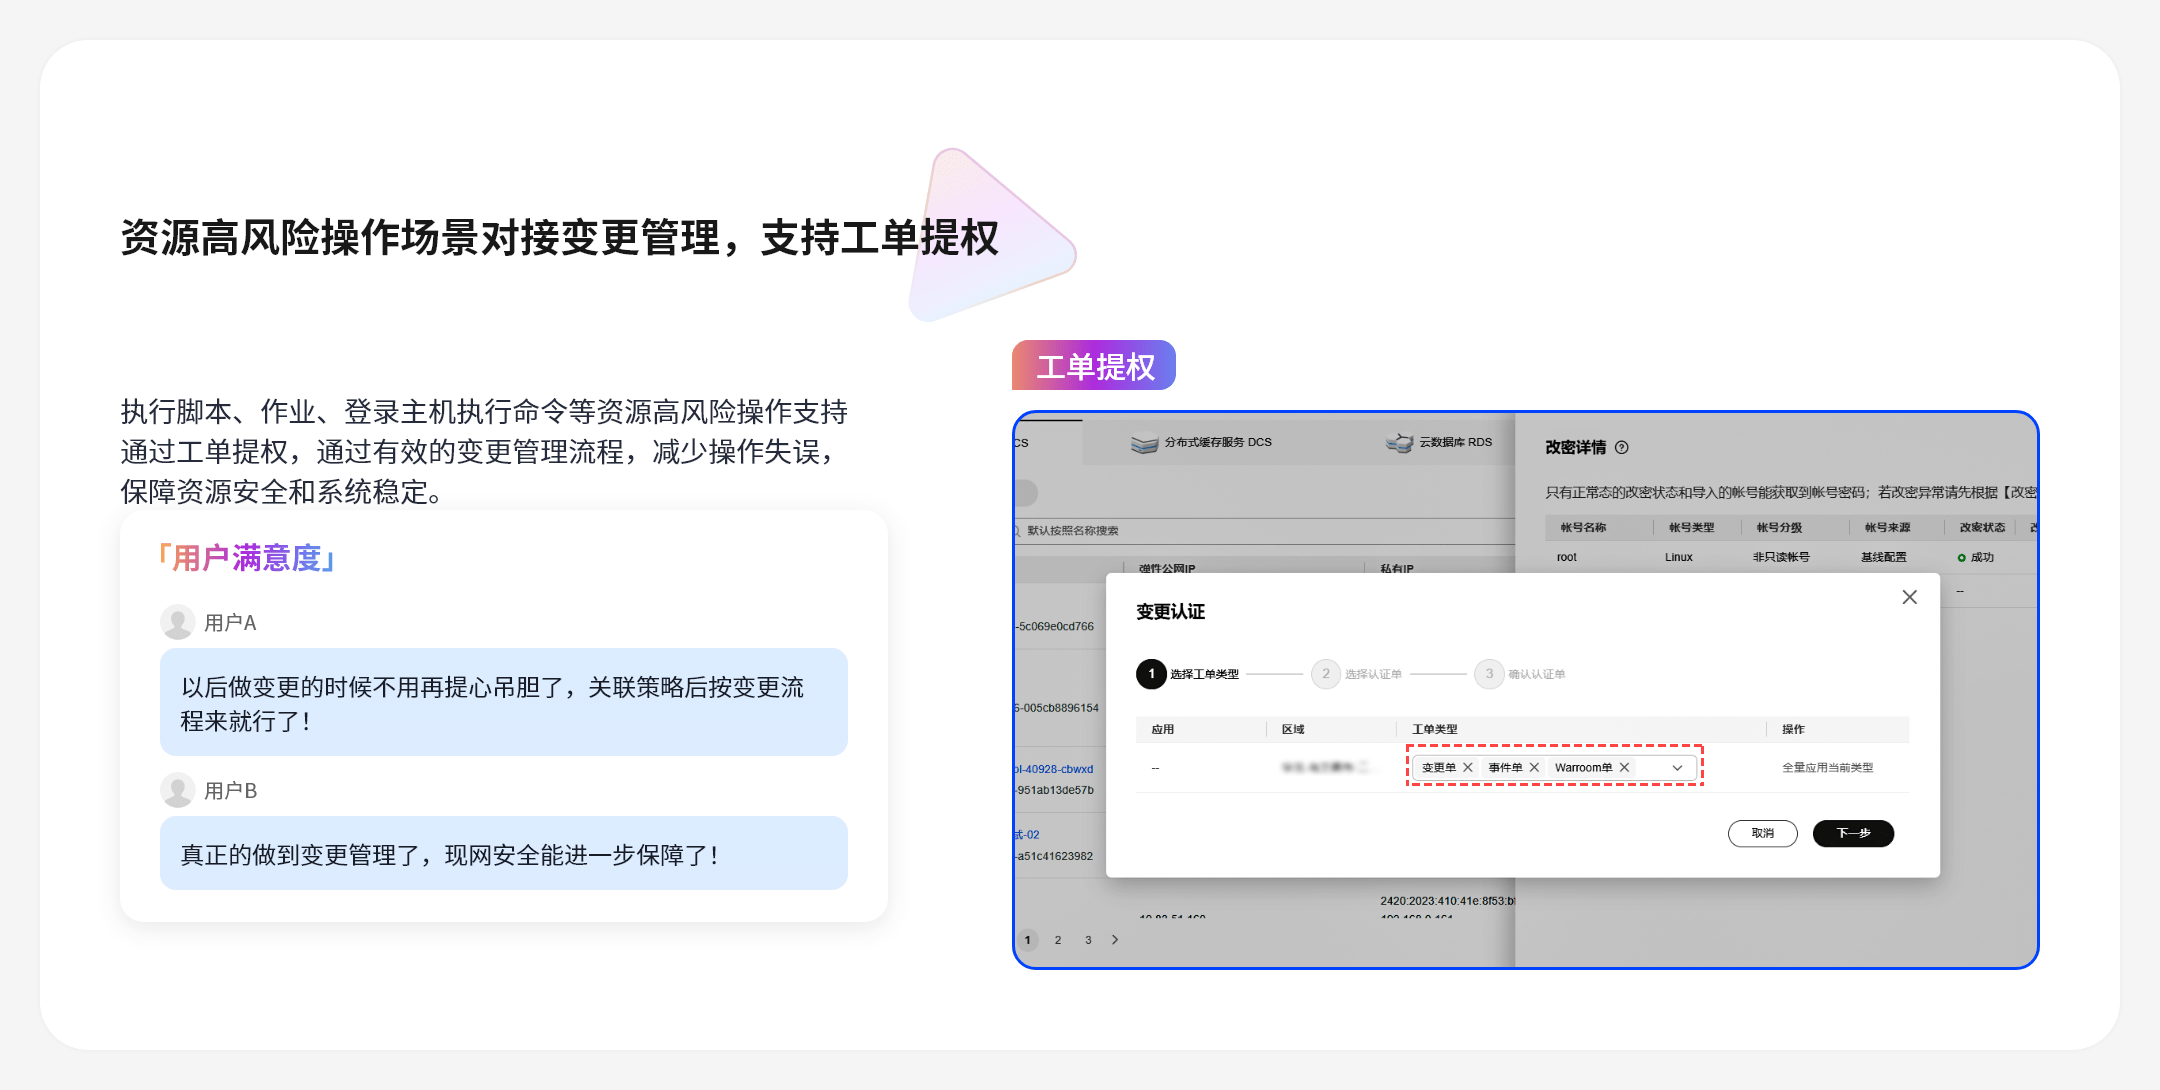This screenshot has height=1090, width=2160.
Task: Click the 分布式缓存服务 DCS service icon
Action: 1144,443
